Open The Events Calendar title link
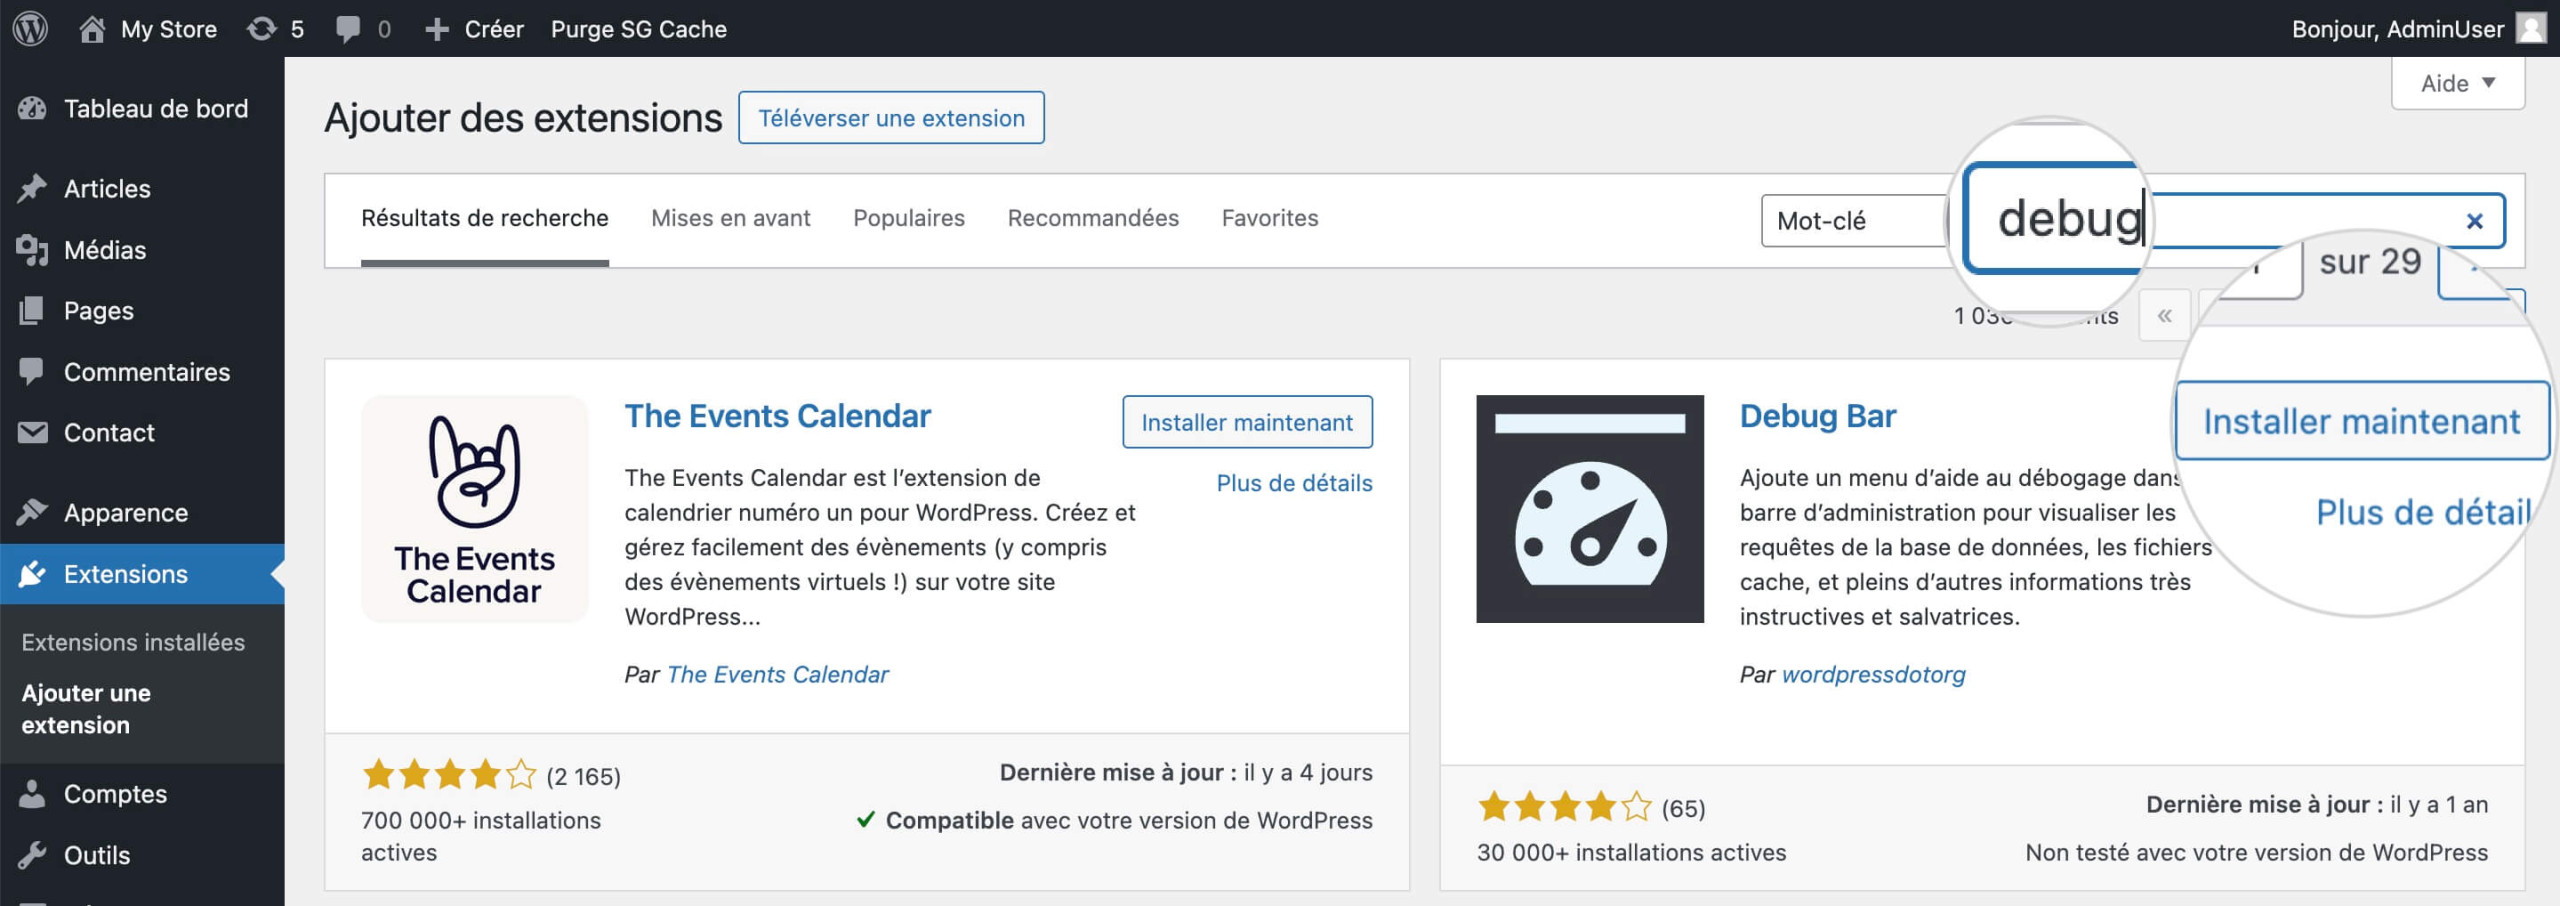 [777, 416]
